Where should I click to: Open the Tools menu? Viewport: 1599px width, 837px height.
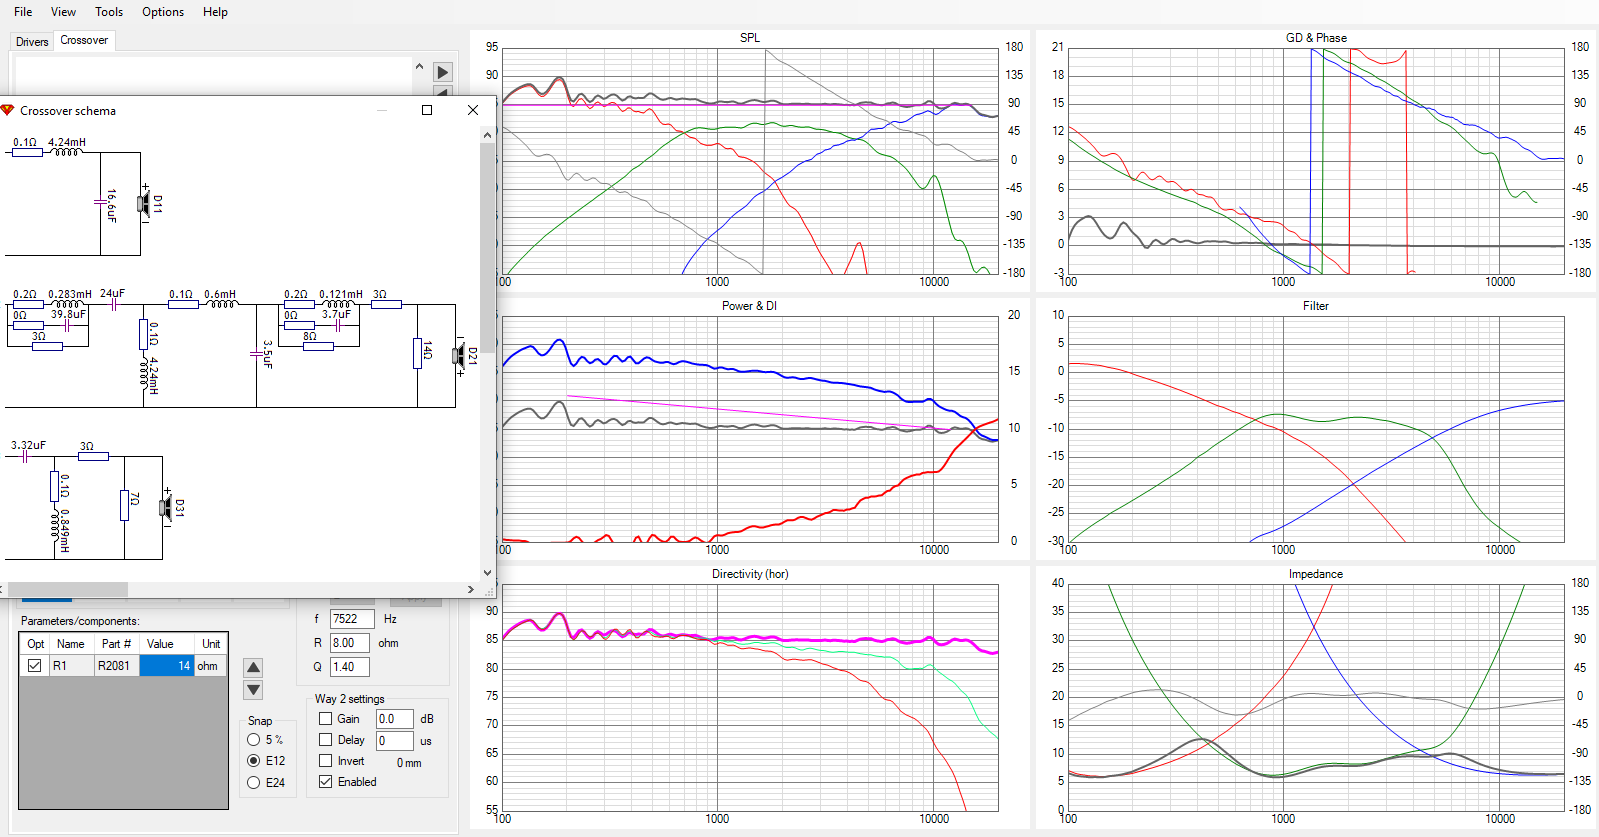click(x=109, y=12)
